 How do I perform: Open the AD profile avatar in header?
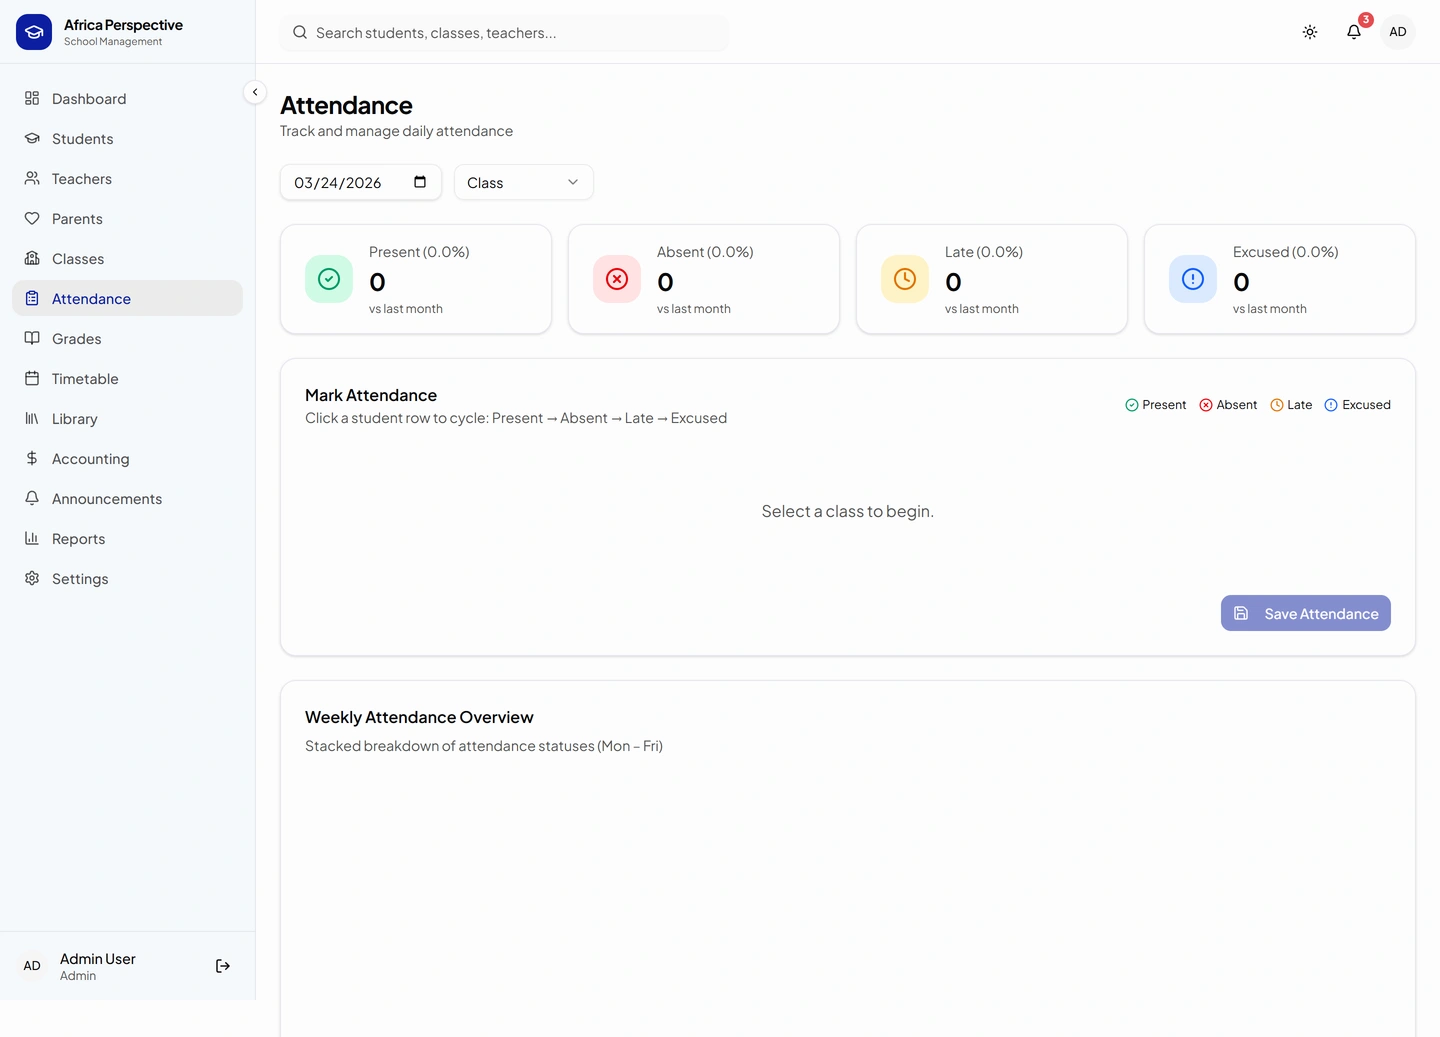click(x=1398, y=32)
